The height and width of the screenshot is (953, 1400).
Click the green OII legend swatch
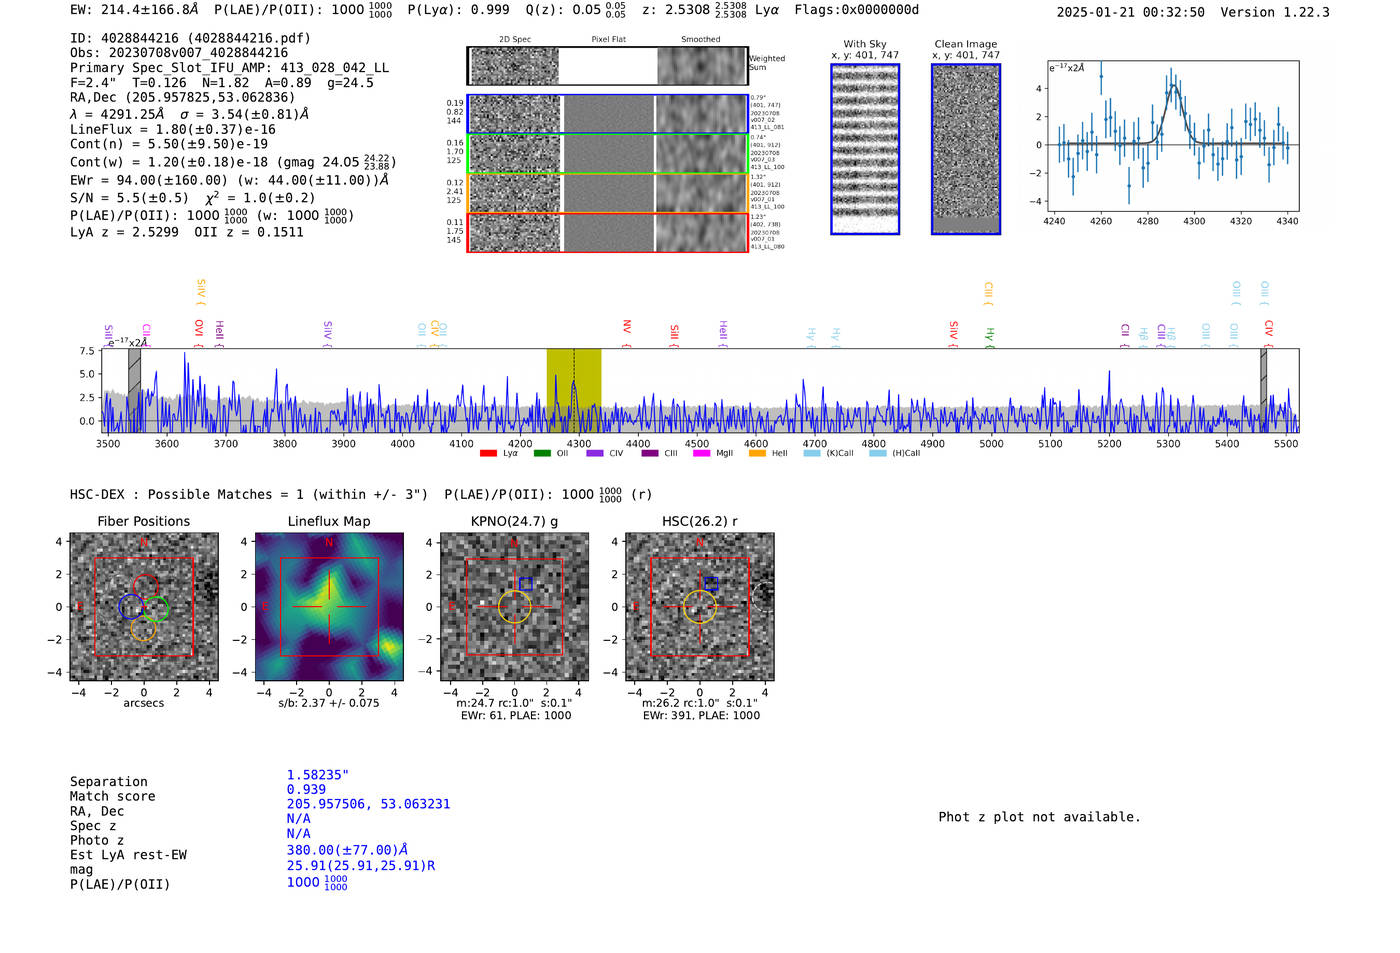click(542, 454)
